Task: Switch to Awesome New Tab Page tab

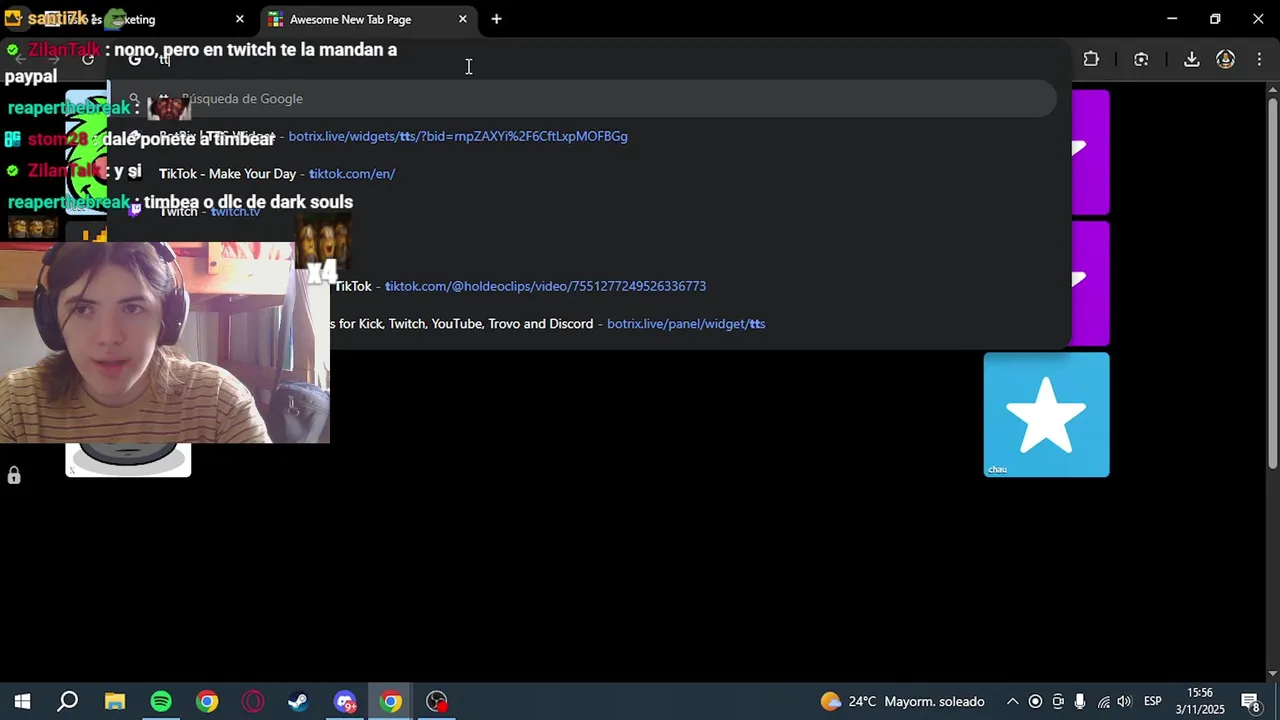Action: 369,19
